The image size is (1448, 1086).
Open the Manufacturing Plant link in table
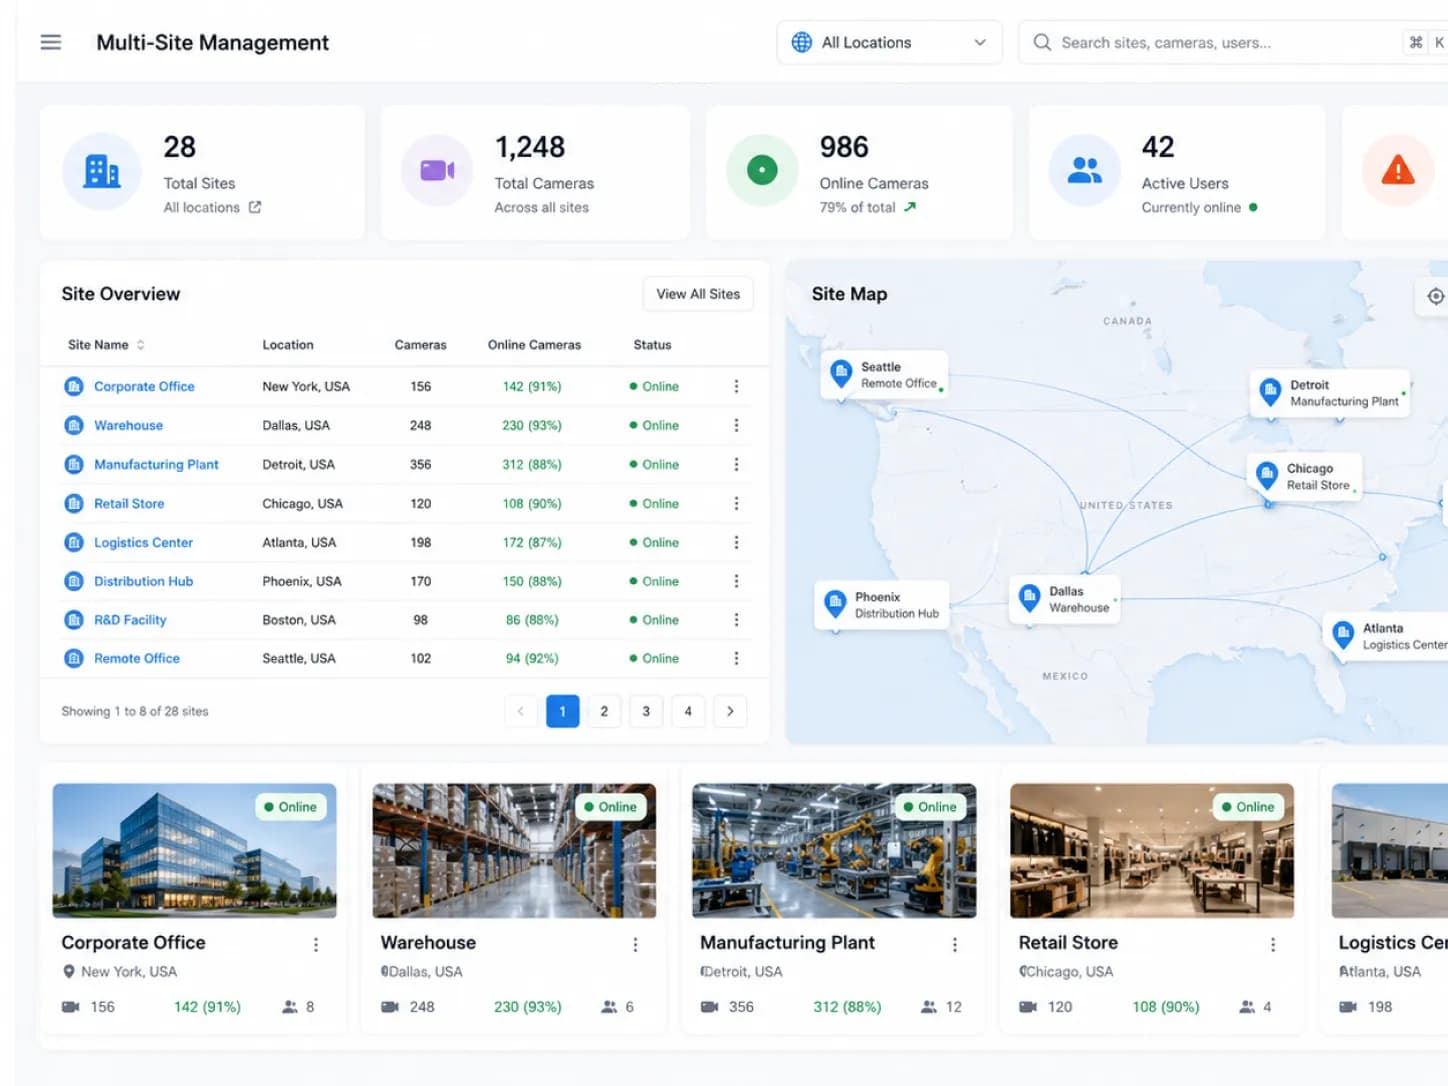[156, 464]
